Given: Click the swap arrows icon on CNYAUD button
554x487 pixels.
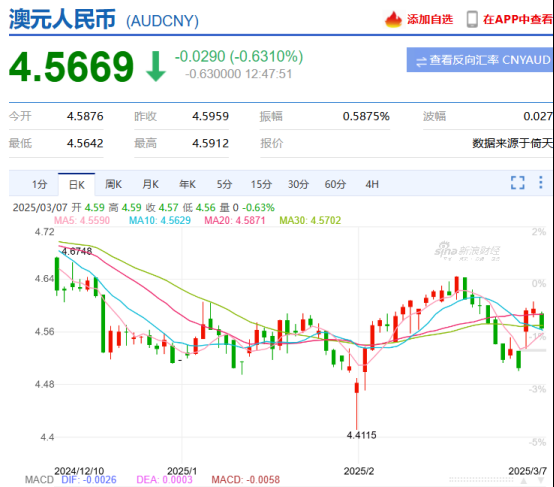Looking at the screenshot, I should point(421,62).
